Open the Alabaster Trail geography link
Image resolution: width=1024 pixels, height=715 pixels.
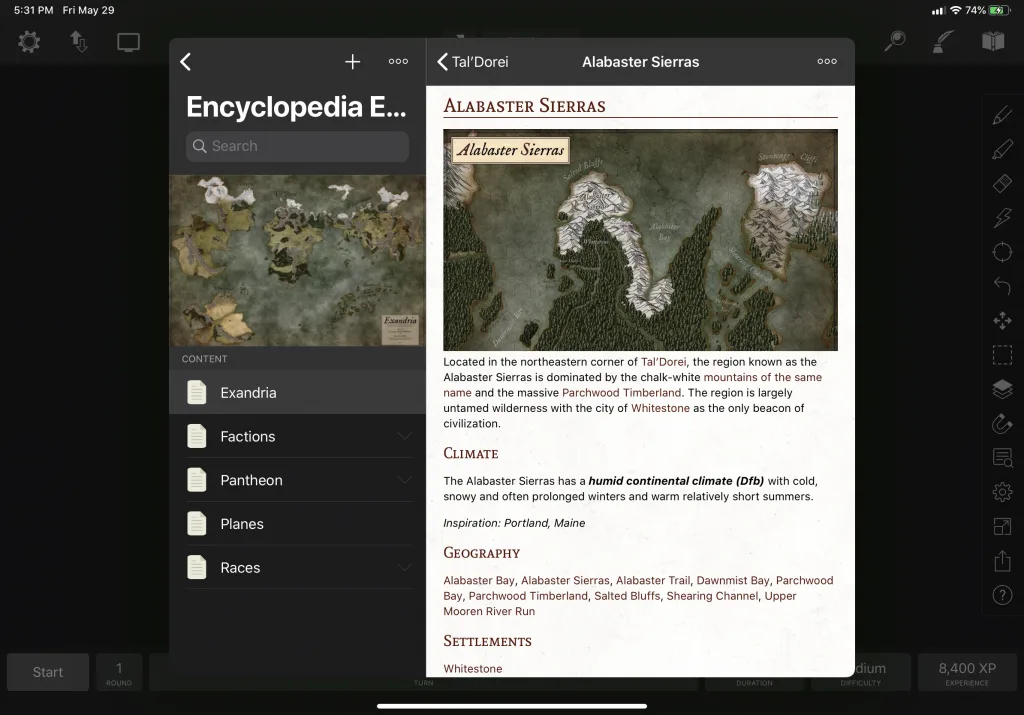(x=653, y=580)
